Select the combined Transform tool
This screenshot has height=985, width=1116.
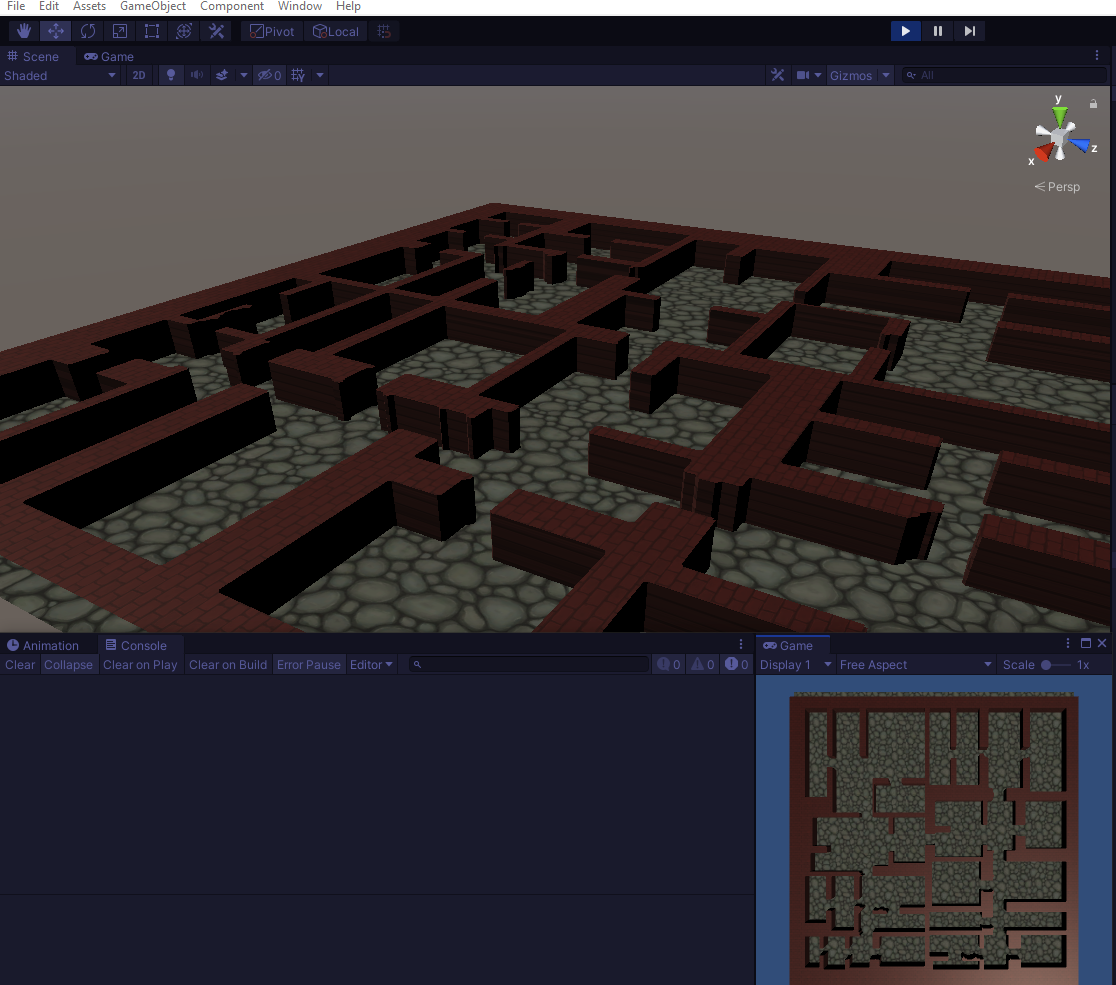pos(184,31)
